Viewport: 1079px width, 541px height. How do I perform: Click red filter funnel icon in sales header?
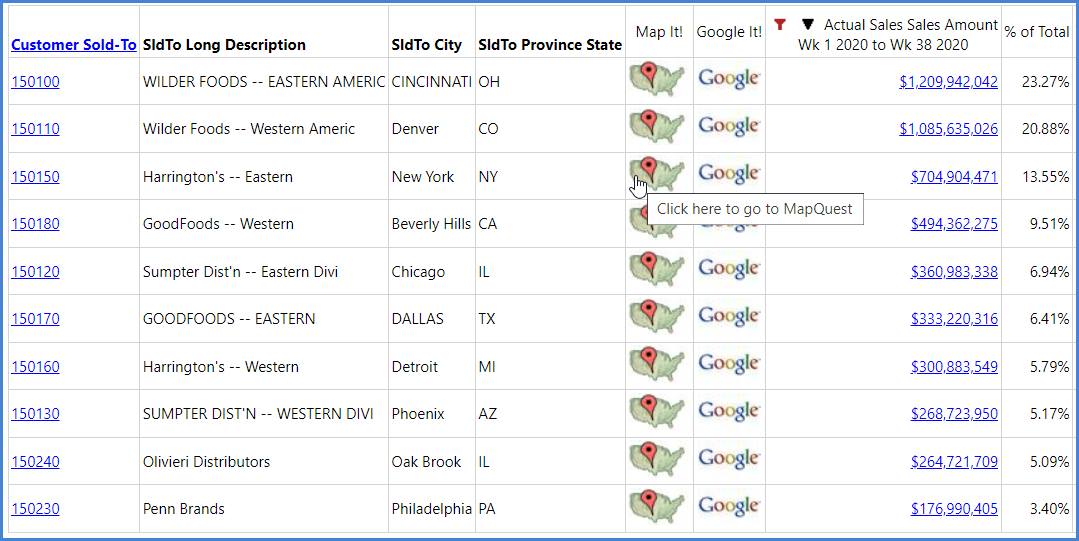click(780, 25)
